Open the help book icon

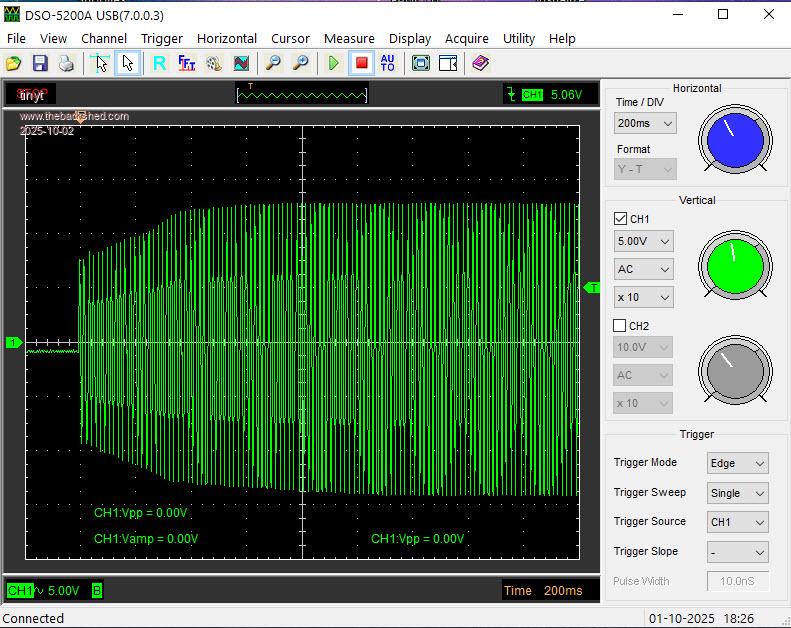point(480,63)
